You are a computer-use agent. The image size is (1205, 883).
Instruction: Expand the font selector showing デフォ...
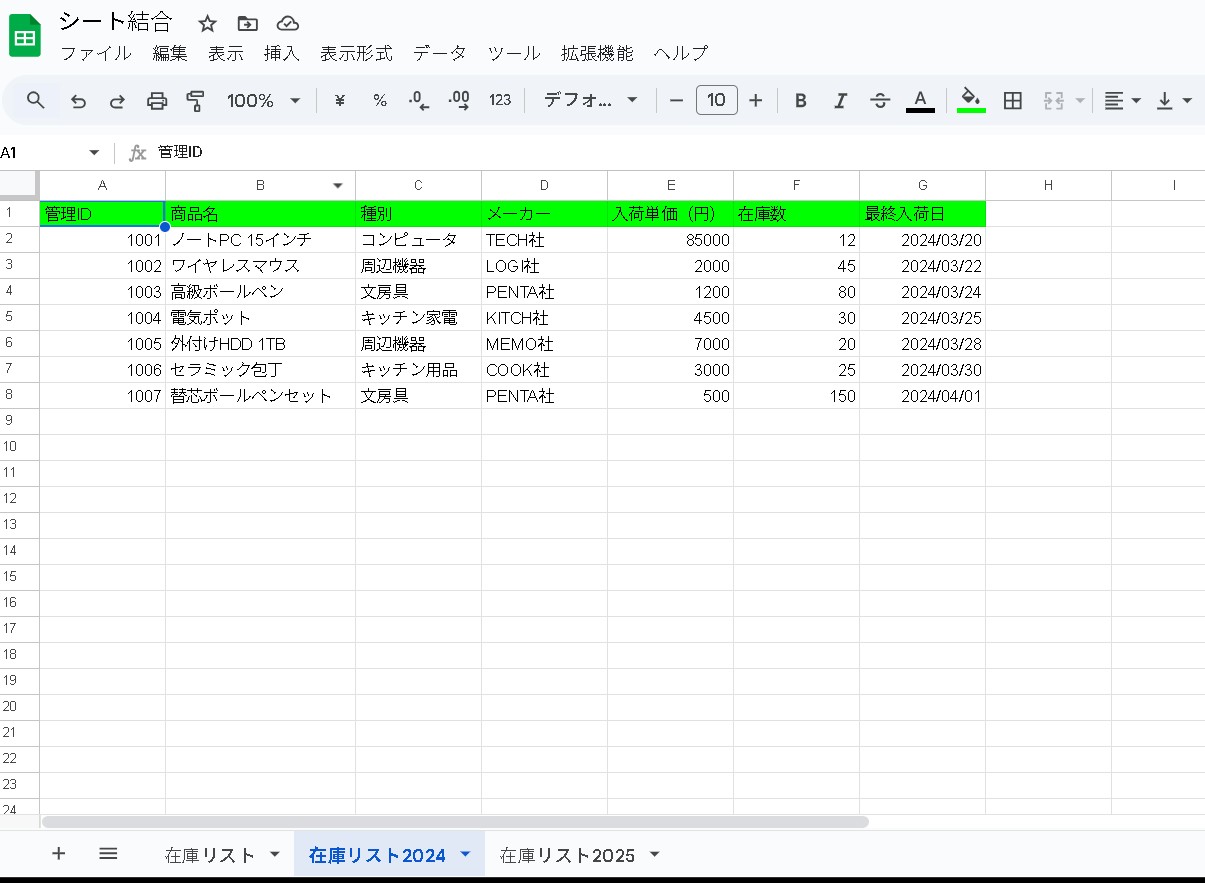click(590, 100)
